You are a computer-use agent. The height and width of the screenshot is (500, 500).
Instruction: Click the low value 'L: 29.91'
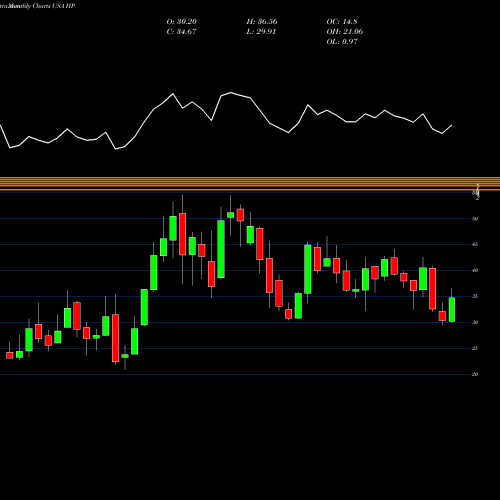[x=261, y=32]
